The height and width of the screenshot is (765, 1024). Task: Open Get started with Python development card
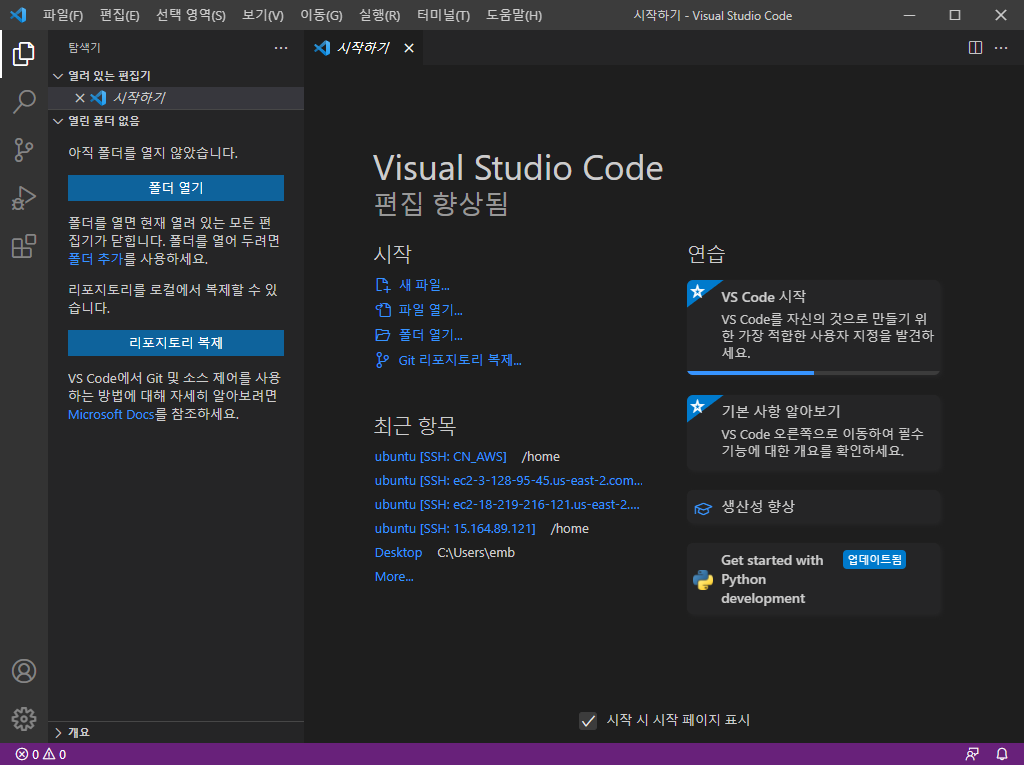(x=814, y=579)
